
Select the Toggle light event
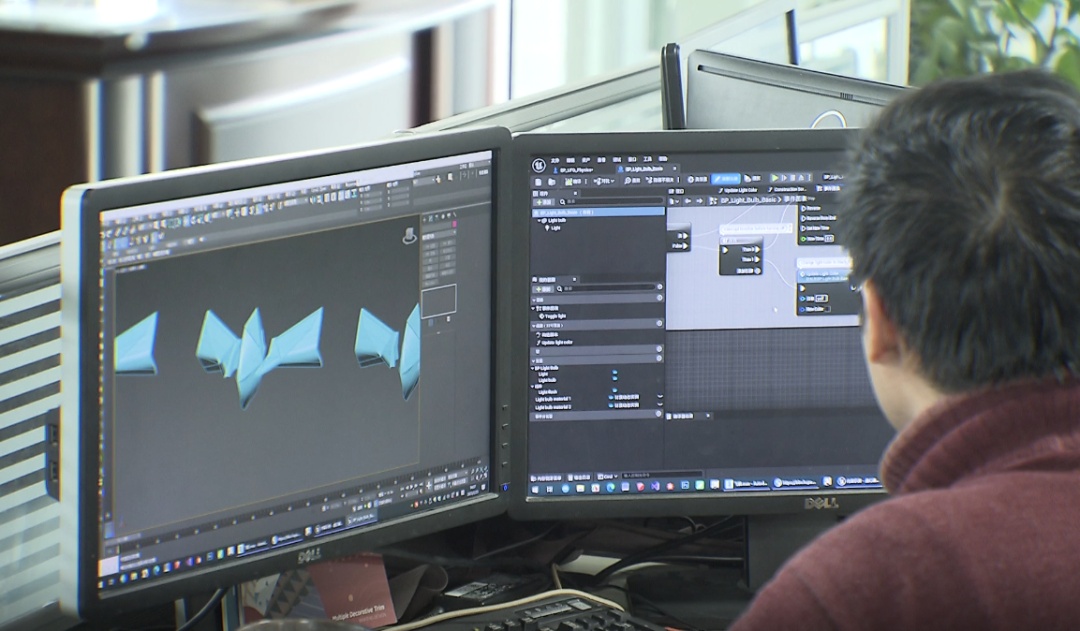553,316
